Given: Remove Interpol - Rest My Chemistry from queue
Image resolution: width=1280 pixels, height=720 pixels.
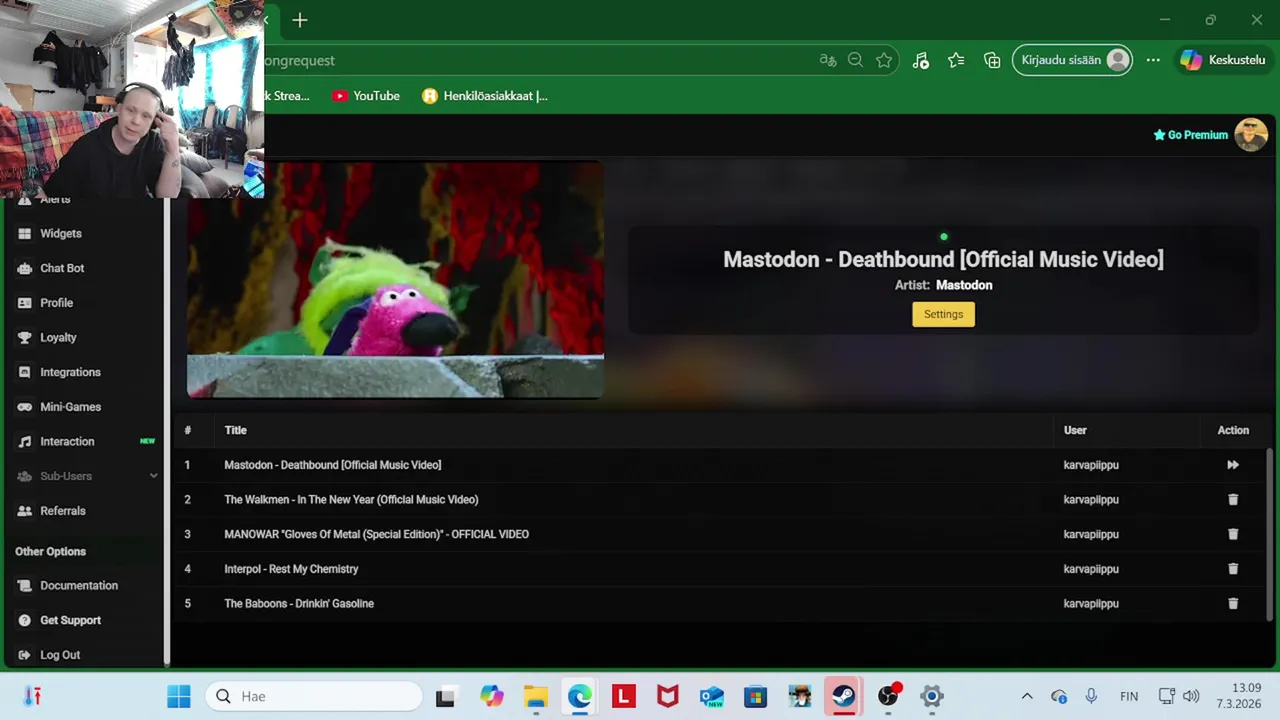Looking at the screenshot, I should coord(1233,569).
